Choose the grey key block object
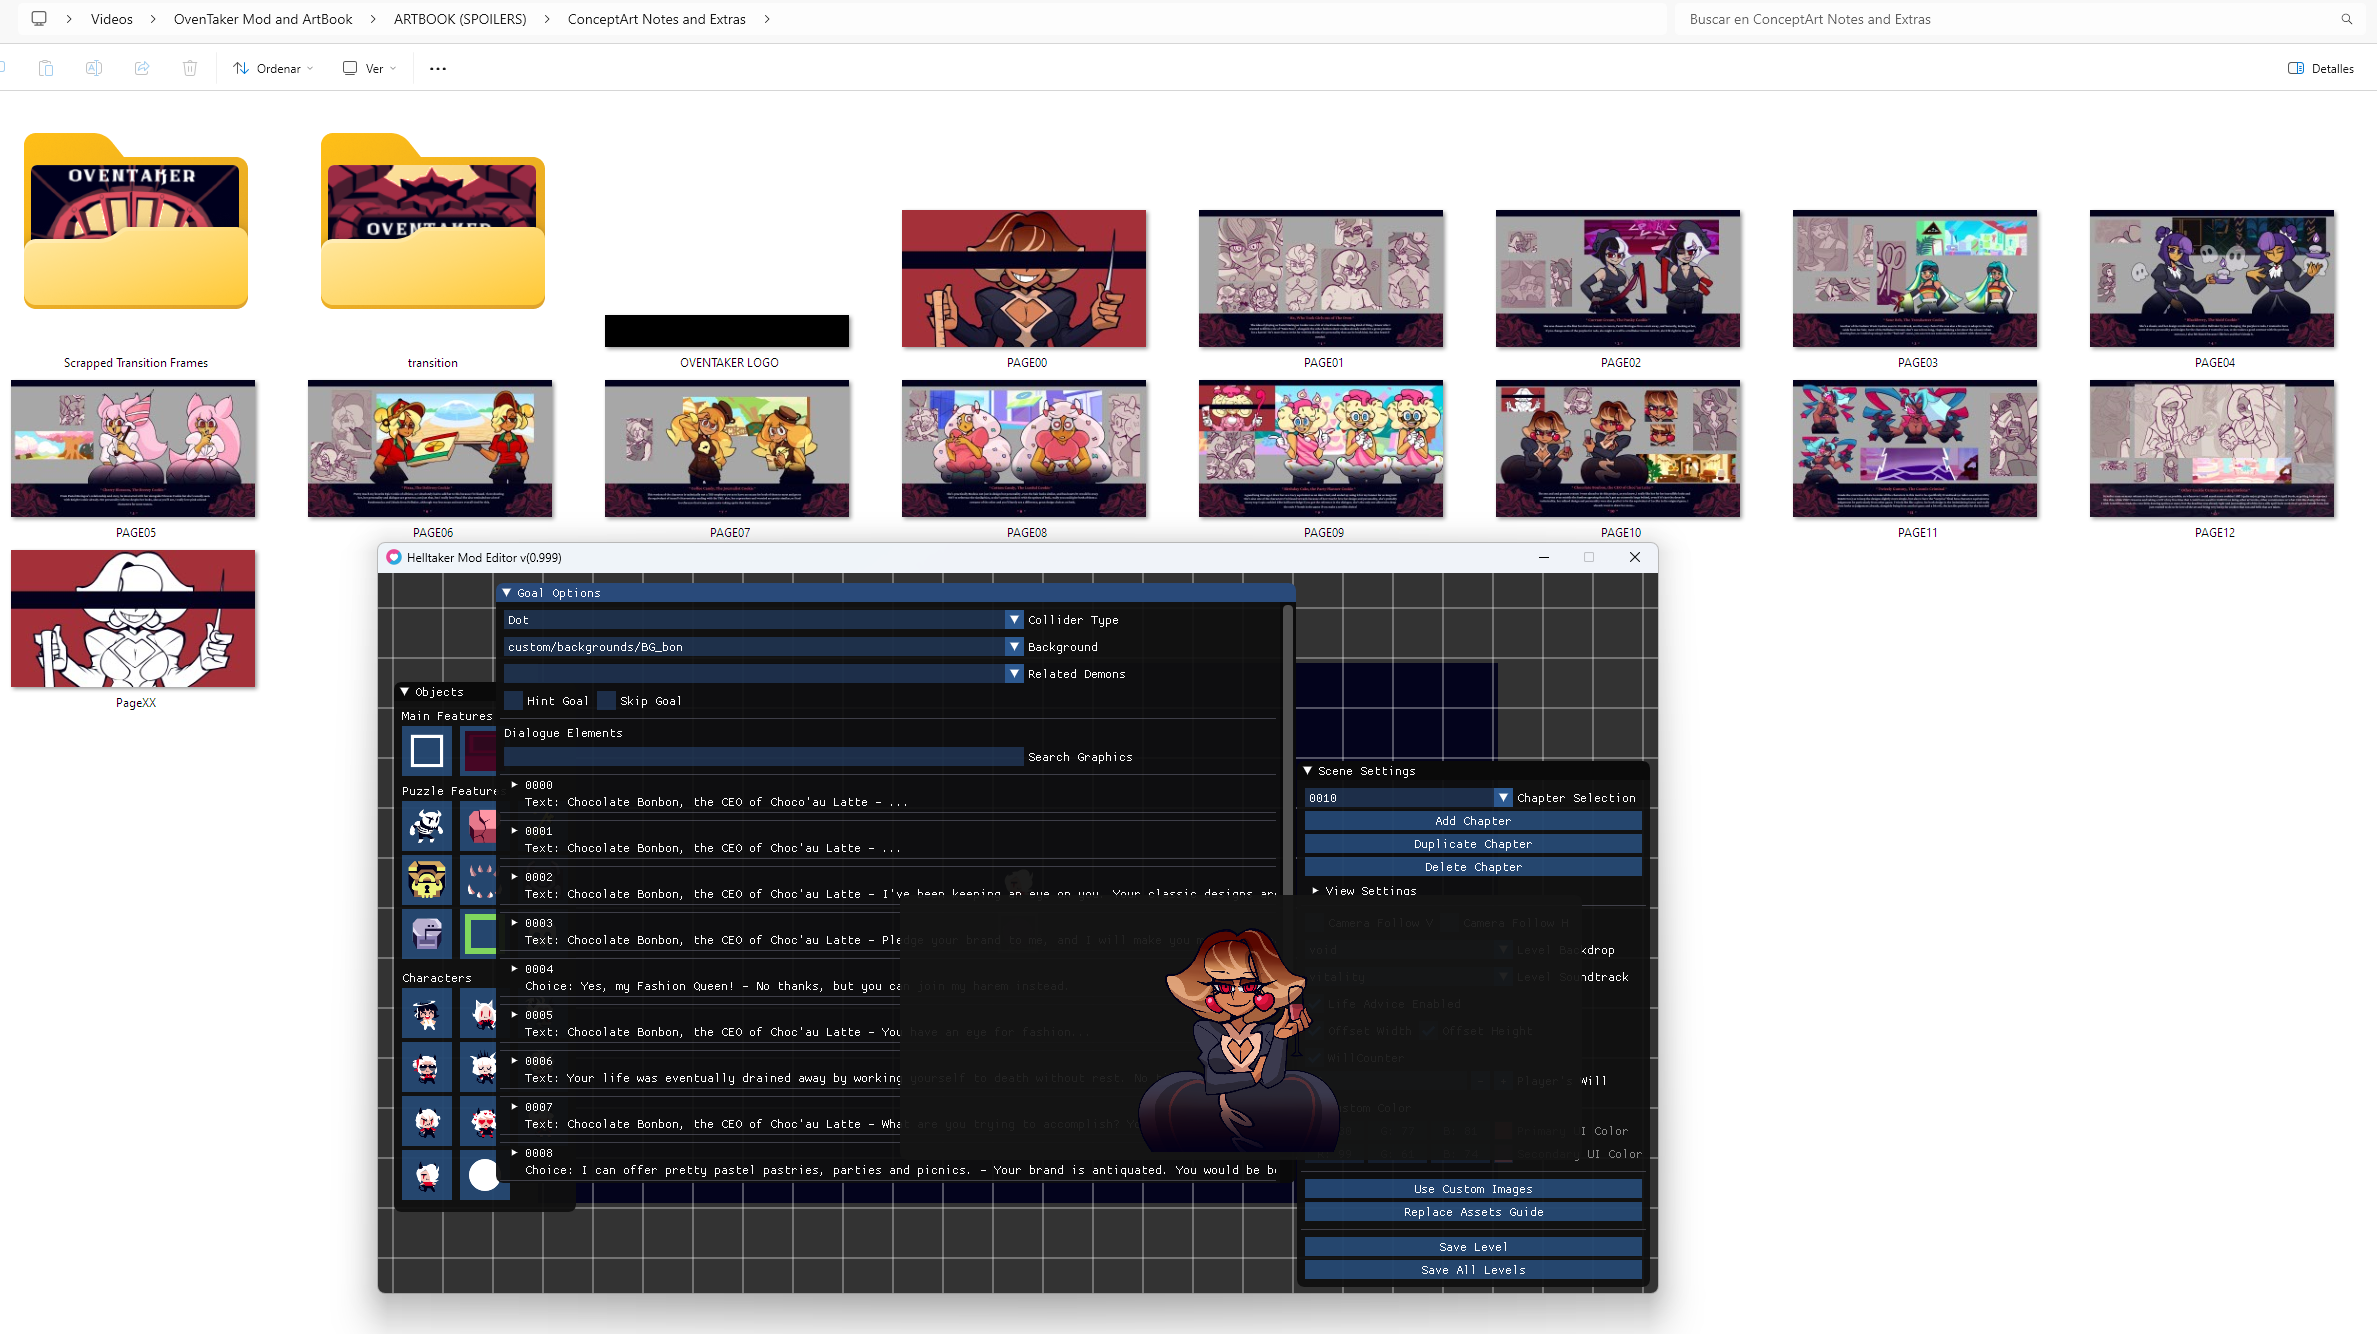 (x=427, y=934)
